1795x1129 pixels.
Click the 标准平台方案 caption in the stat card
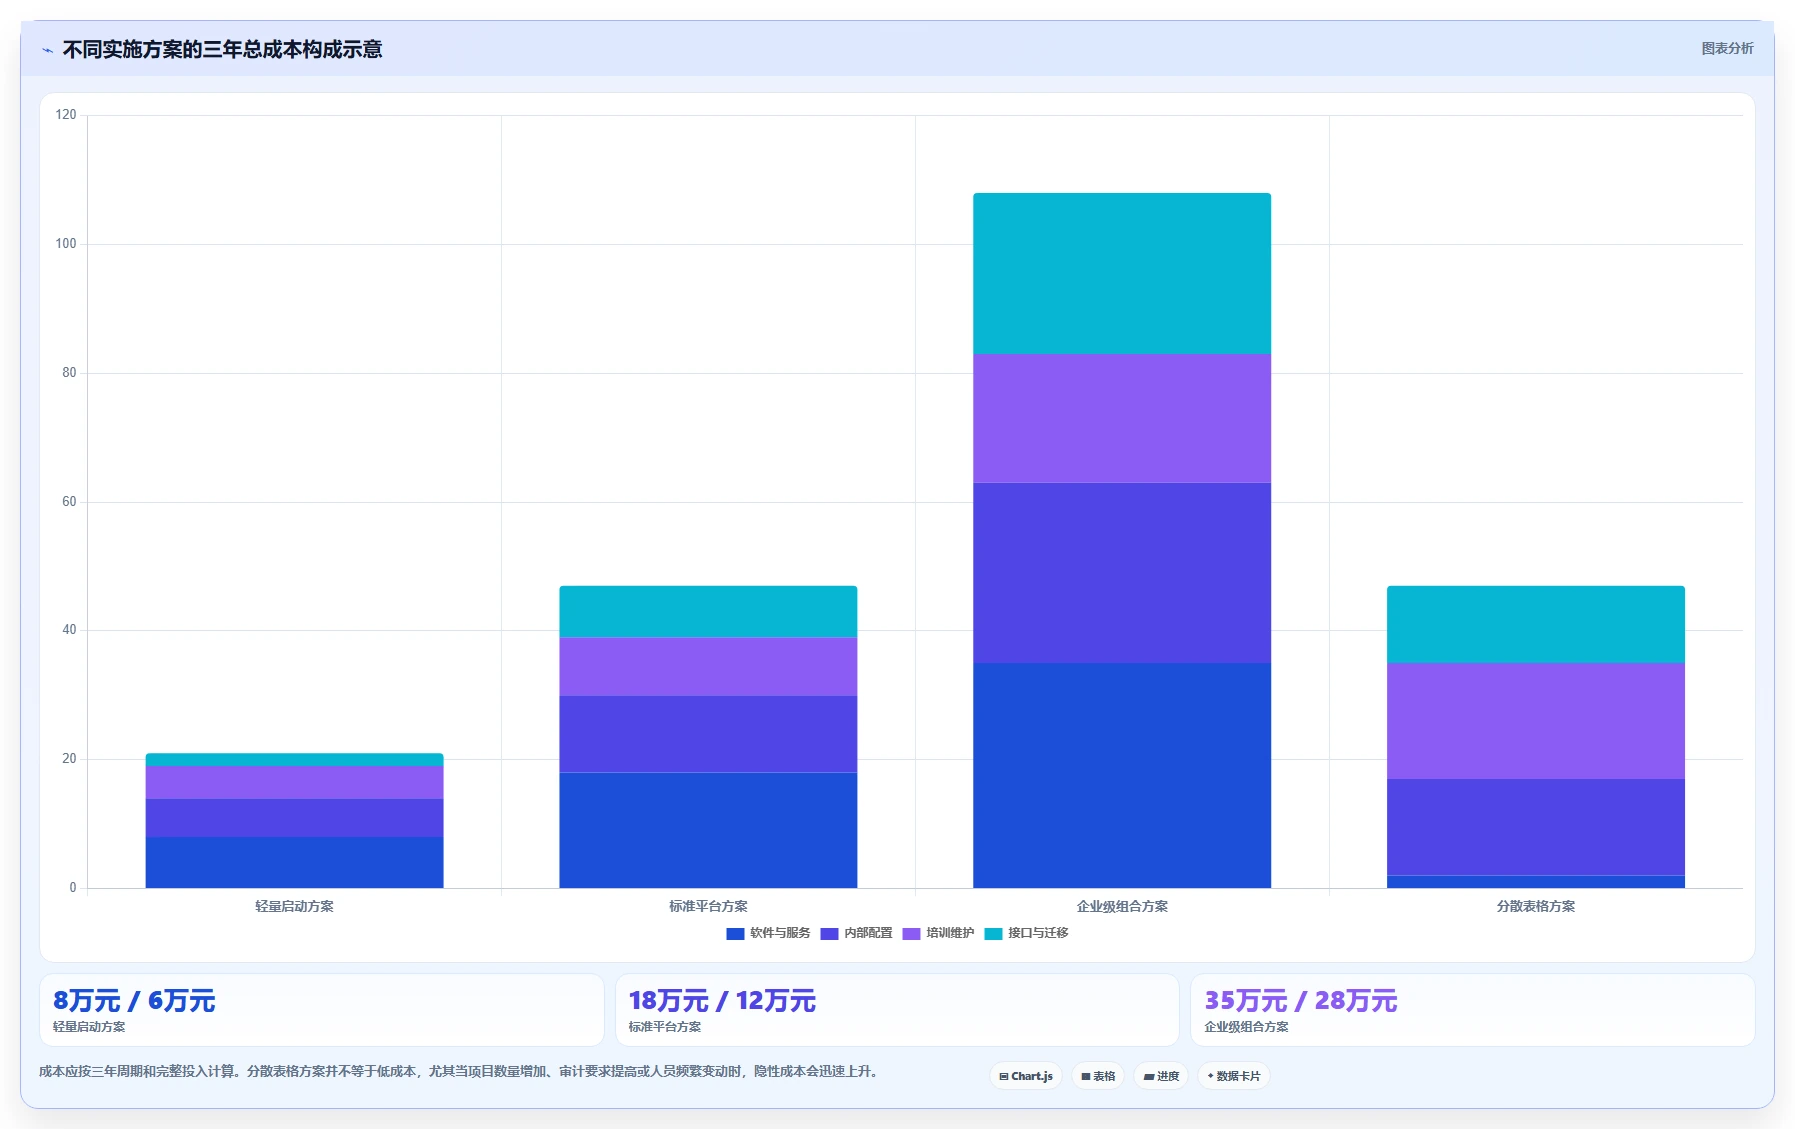click(665, 1027)
